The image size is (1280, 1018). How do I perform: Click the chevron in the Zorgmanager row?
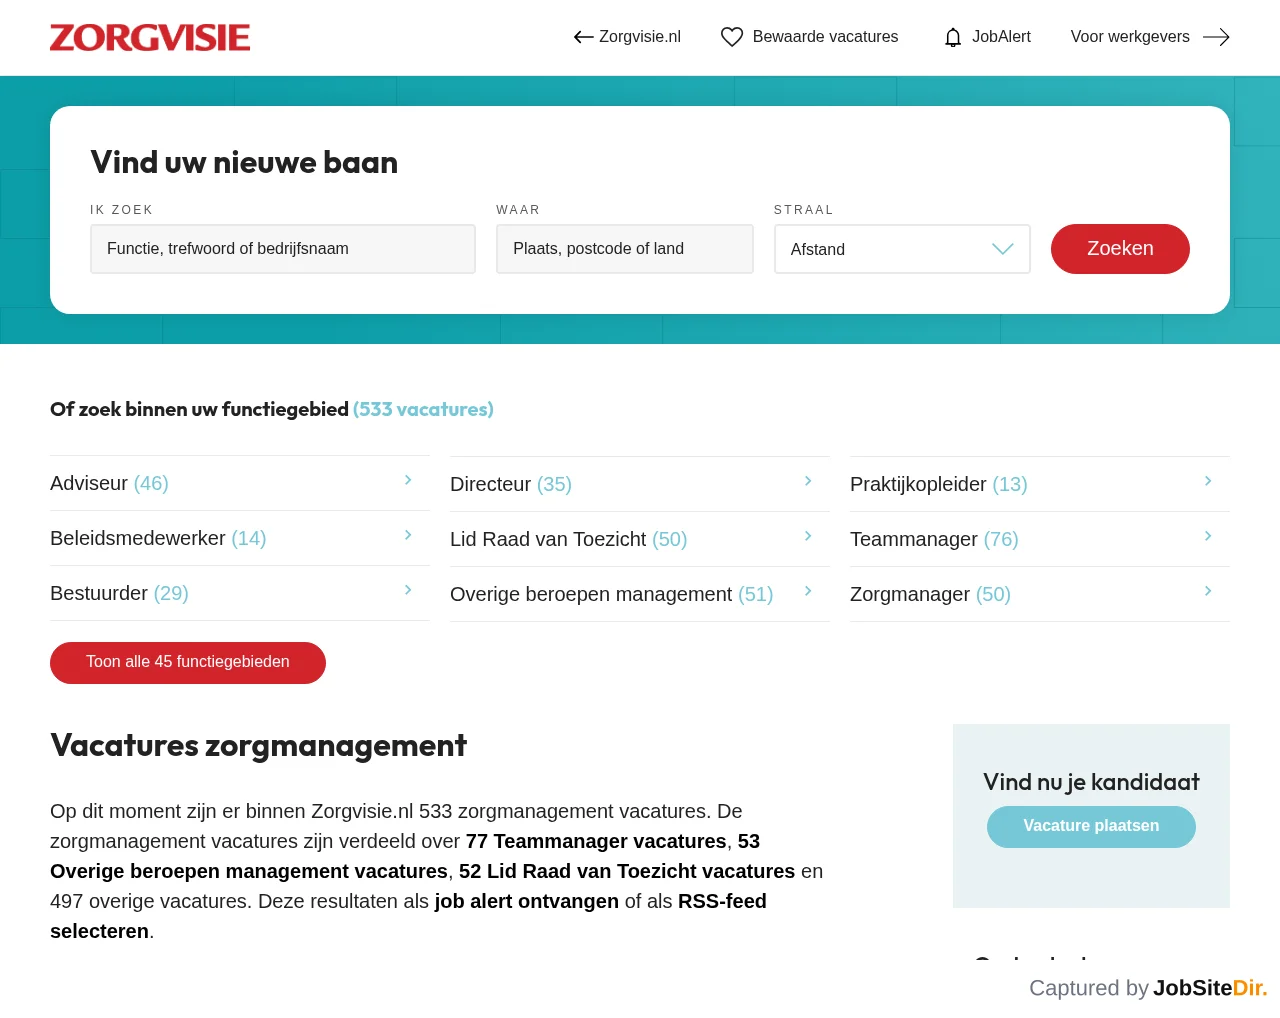1208,591
